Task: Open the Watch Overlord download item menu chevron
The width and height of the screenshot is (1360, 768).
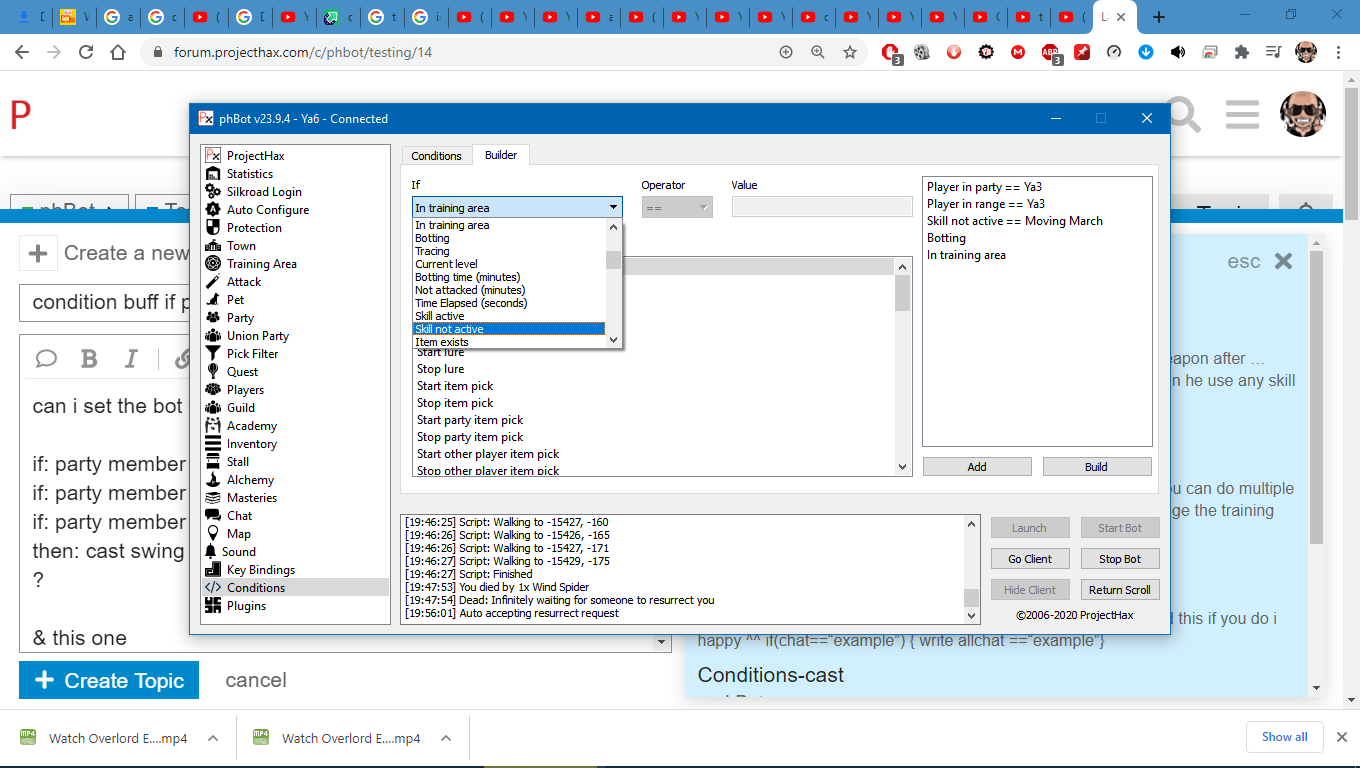Action: pyautogui.click(x=213, y=738)
